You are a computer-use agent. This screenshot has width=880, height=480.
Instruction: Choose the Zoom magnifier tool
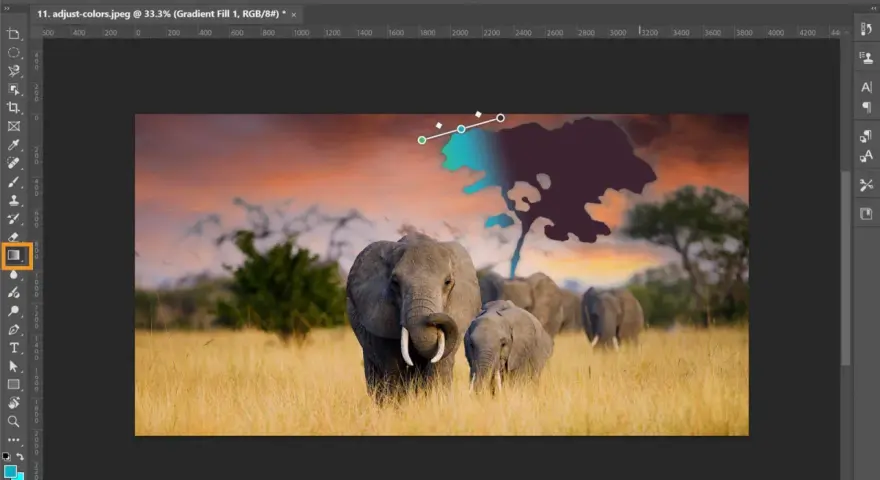13,421
